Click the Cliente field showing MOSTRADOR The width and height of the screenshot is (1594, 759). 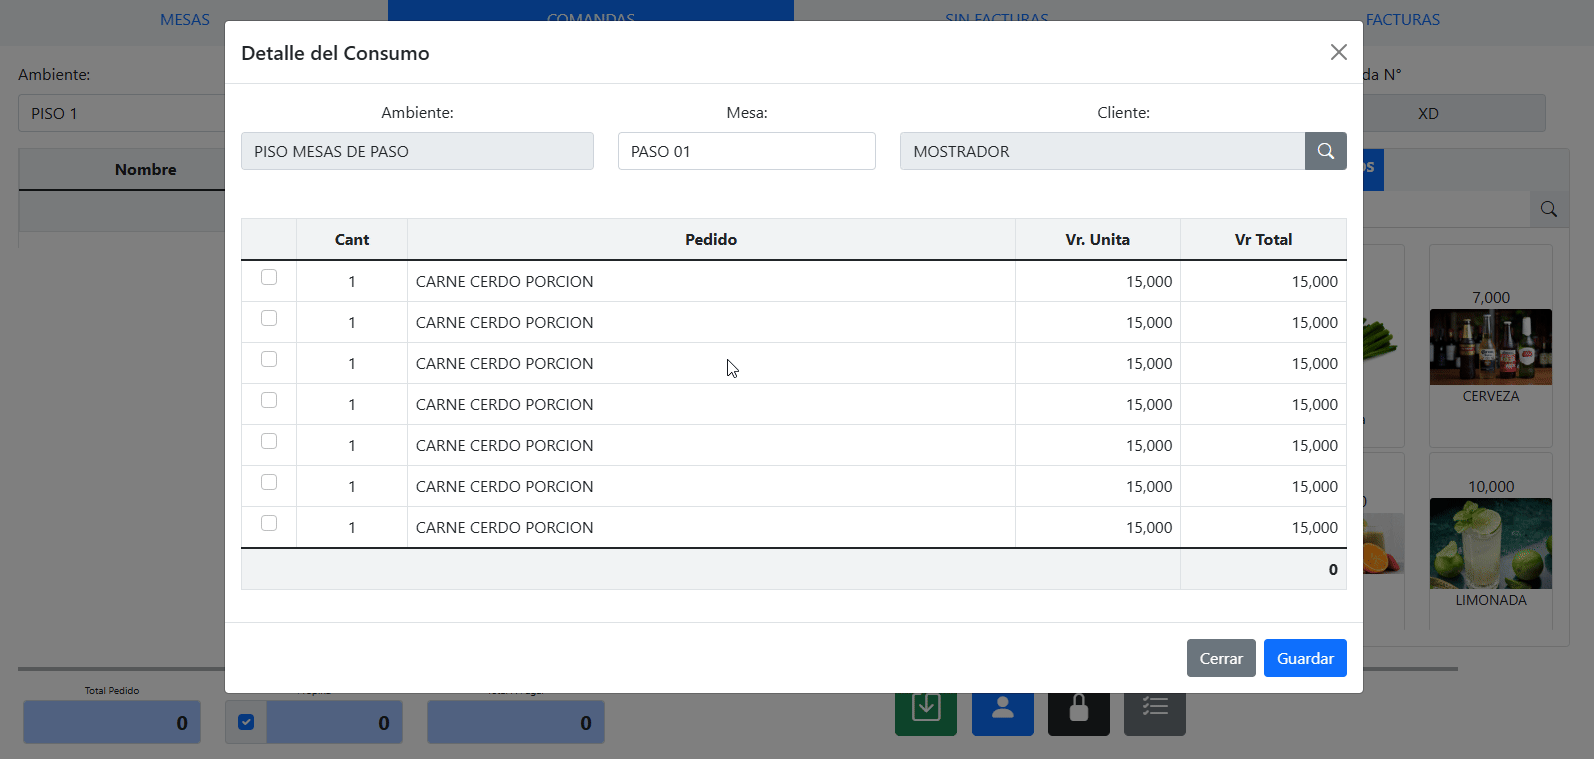point(1101,151)
